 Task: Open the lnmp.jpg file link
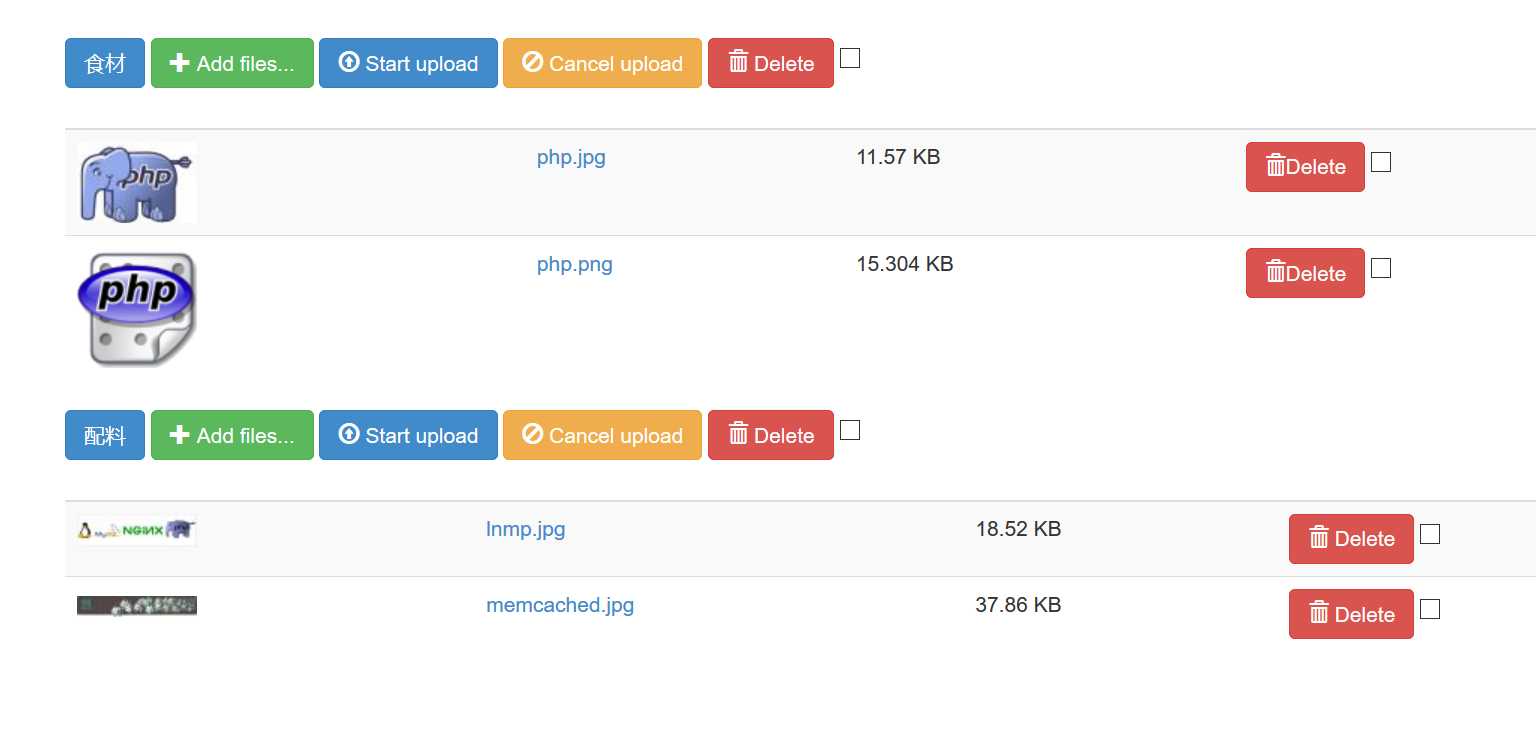tap(526, 529)
